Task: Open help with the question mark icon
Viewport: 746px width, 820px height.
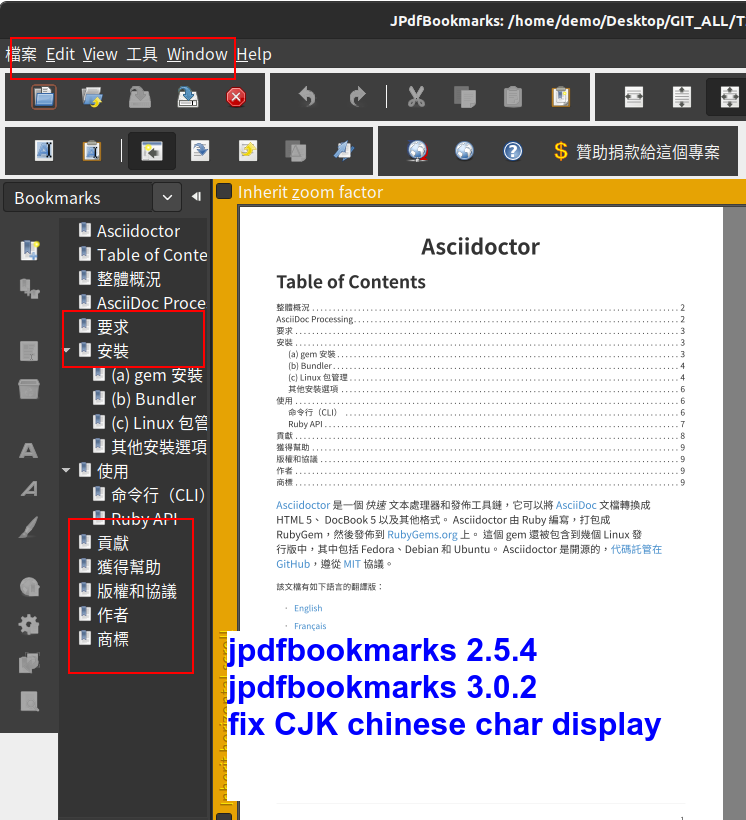Action: click(513, 151)
